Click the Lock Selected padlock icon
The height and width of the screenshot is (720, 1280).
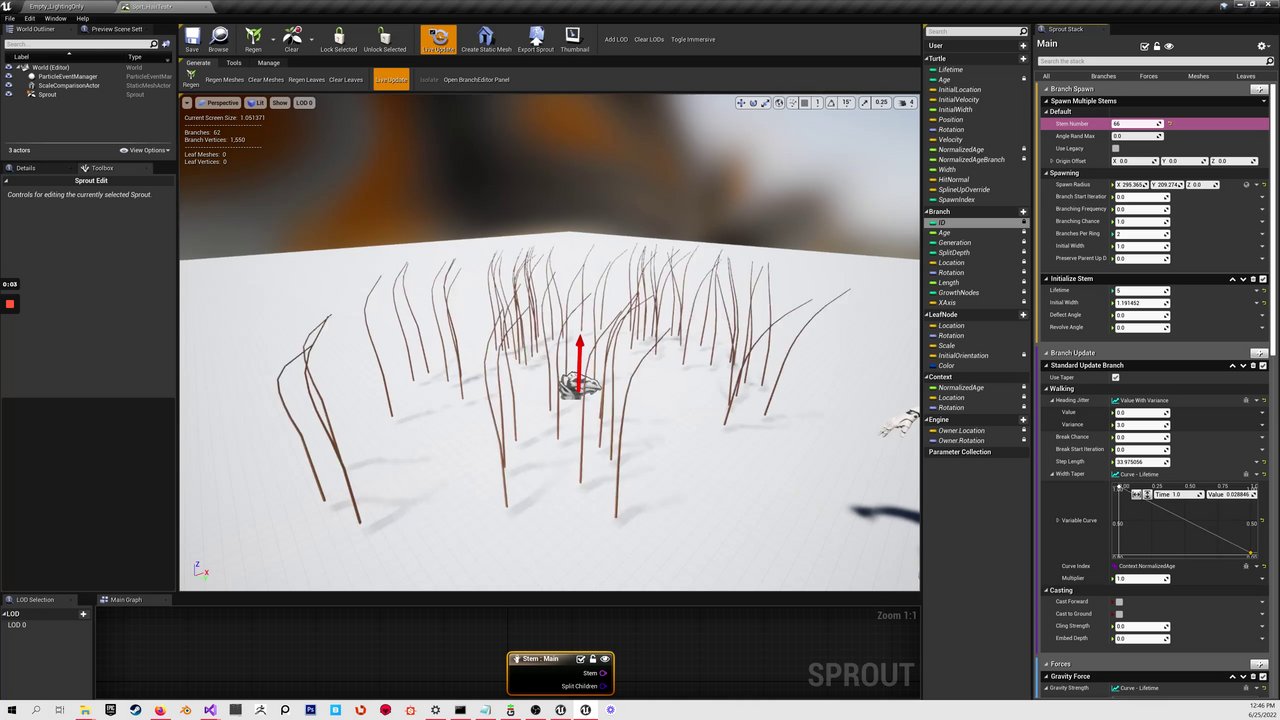point(339,38)
